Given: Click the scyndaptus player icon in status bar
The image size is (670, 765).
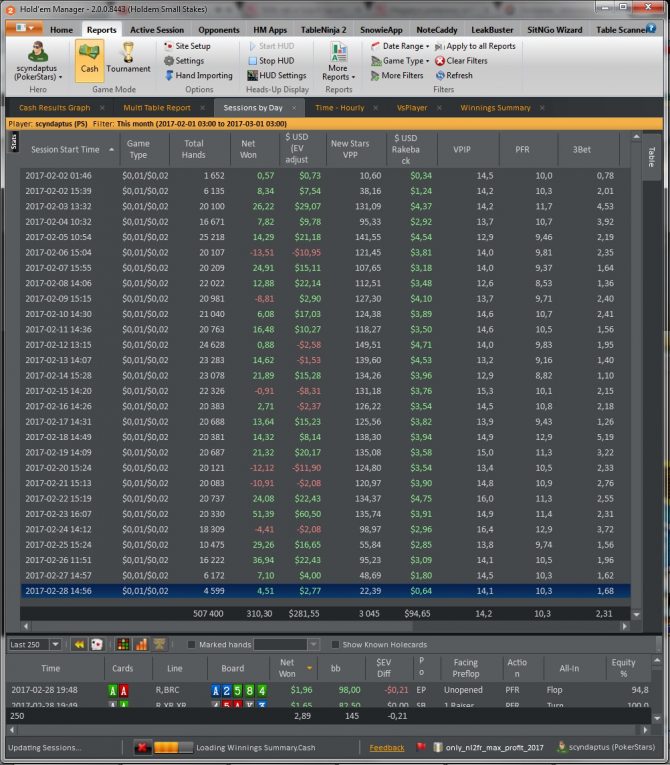Looking at the screenshot, I should click(562, 746).
